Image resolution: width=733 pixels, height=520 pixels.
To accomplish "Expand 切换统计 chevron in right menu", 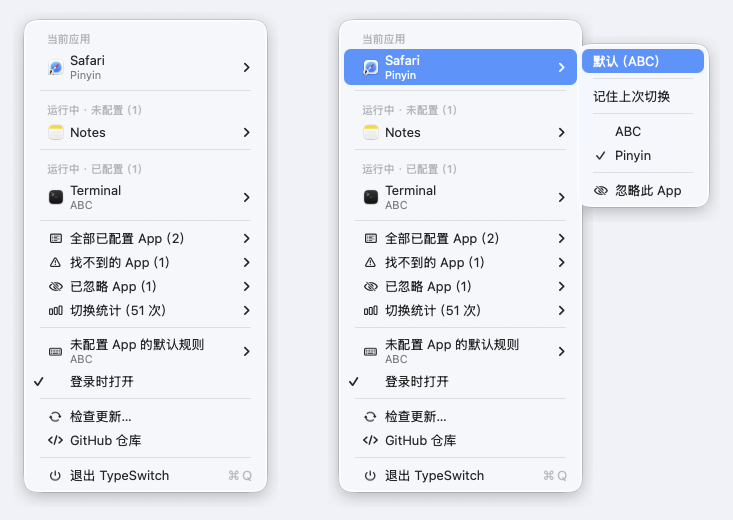I will click(x=561, y=310).
